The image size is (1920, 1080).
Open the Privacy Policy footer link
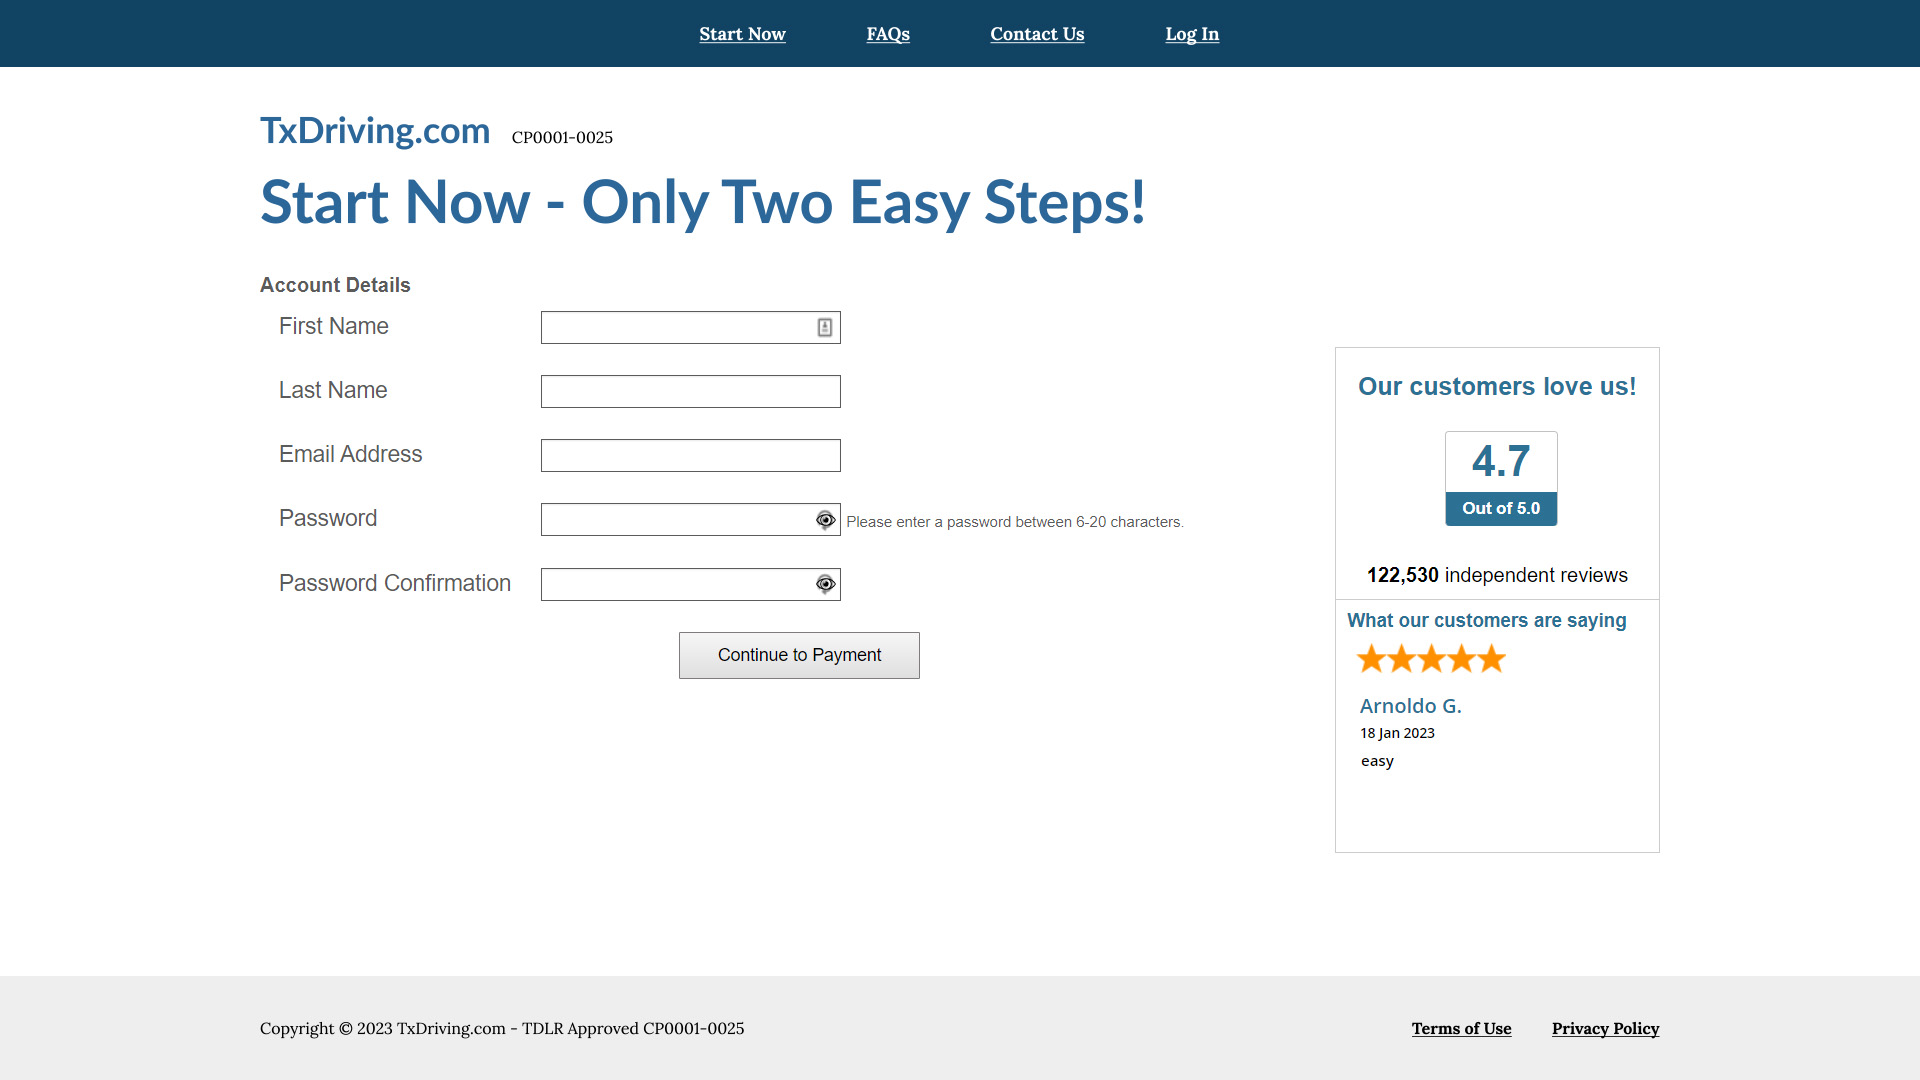pyautogui.click(x=1605, y=1028)
